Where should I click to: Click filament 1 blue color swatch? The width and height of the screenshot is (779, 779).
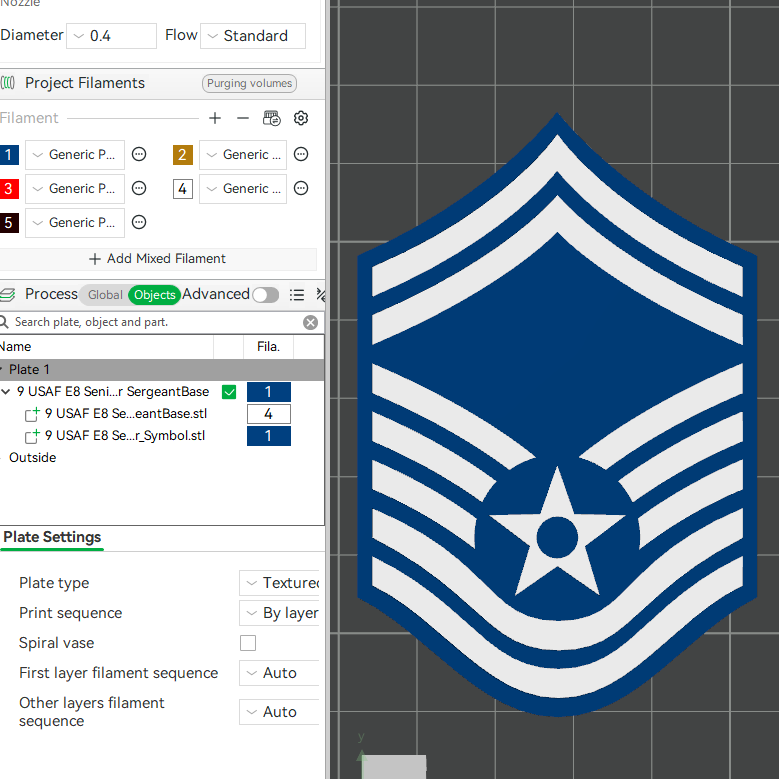pos(9,155)
